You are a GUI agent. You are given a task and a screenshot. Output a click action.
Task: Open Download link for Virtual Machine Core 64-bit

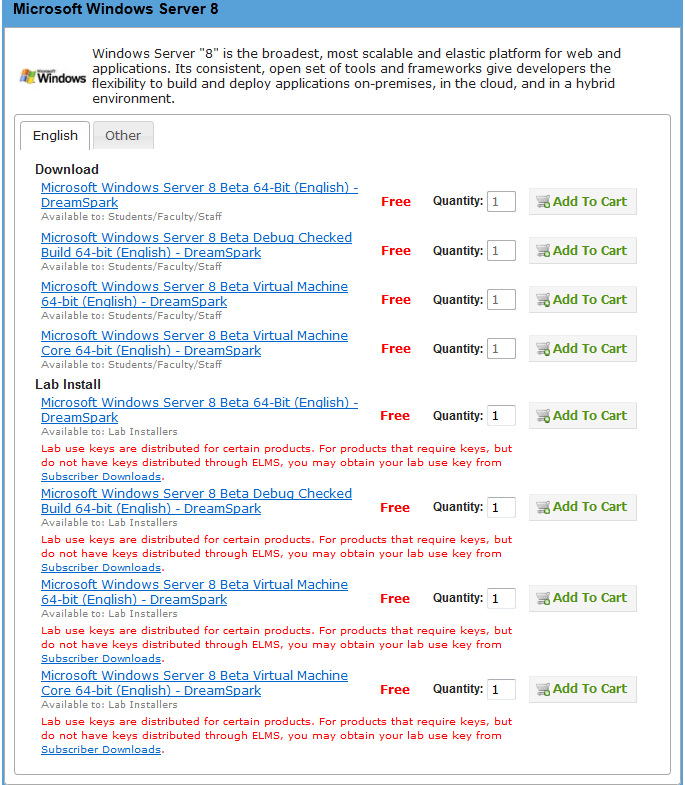(194, 343)
